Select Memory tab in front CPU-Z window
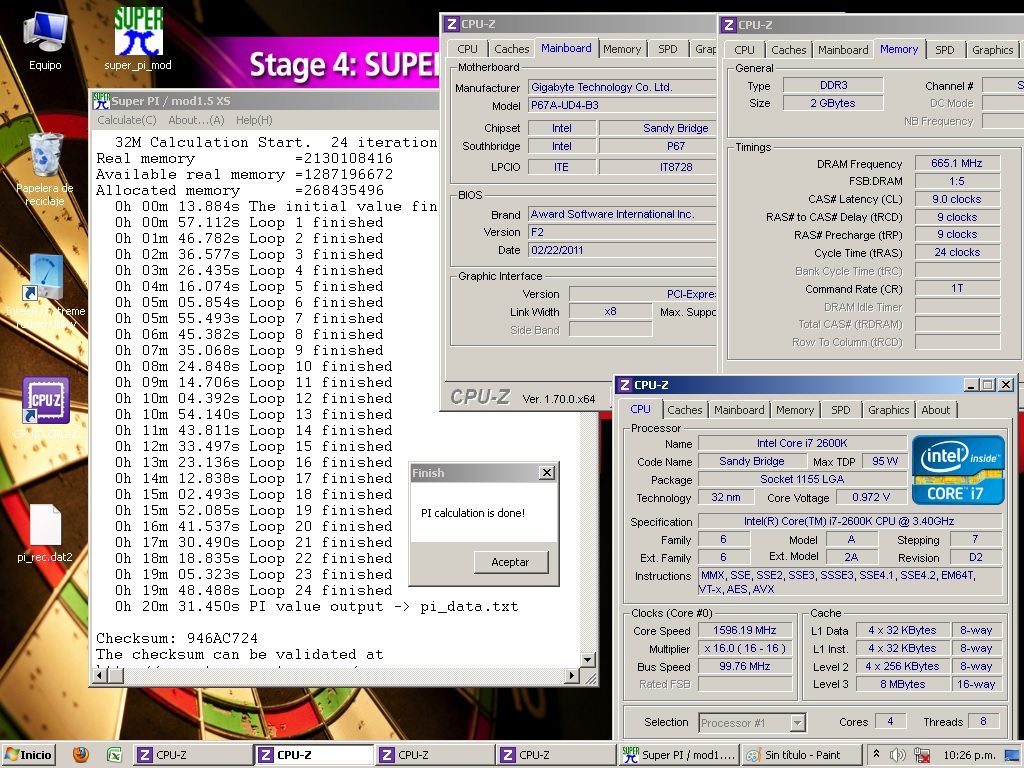This screenshot has width=1024, height=768. pos(795,410)
